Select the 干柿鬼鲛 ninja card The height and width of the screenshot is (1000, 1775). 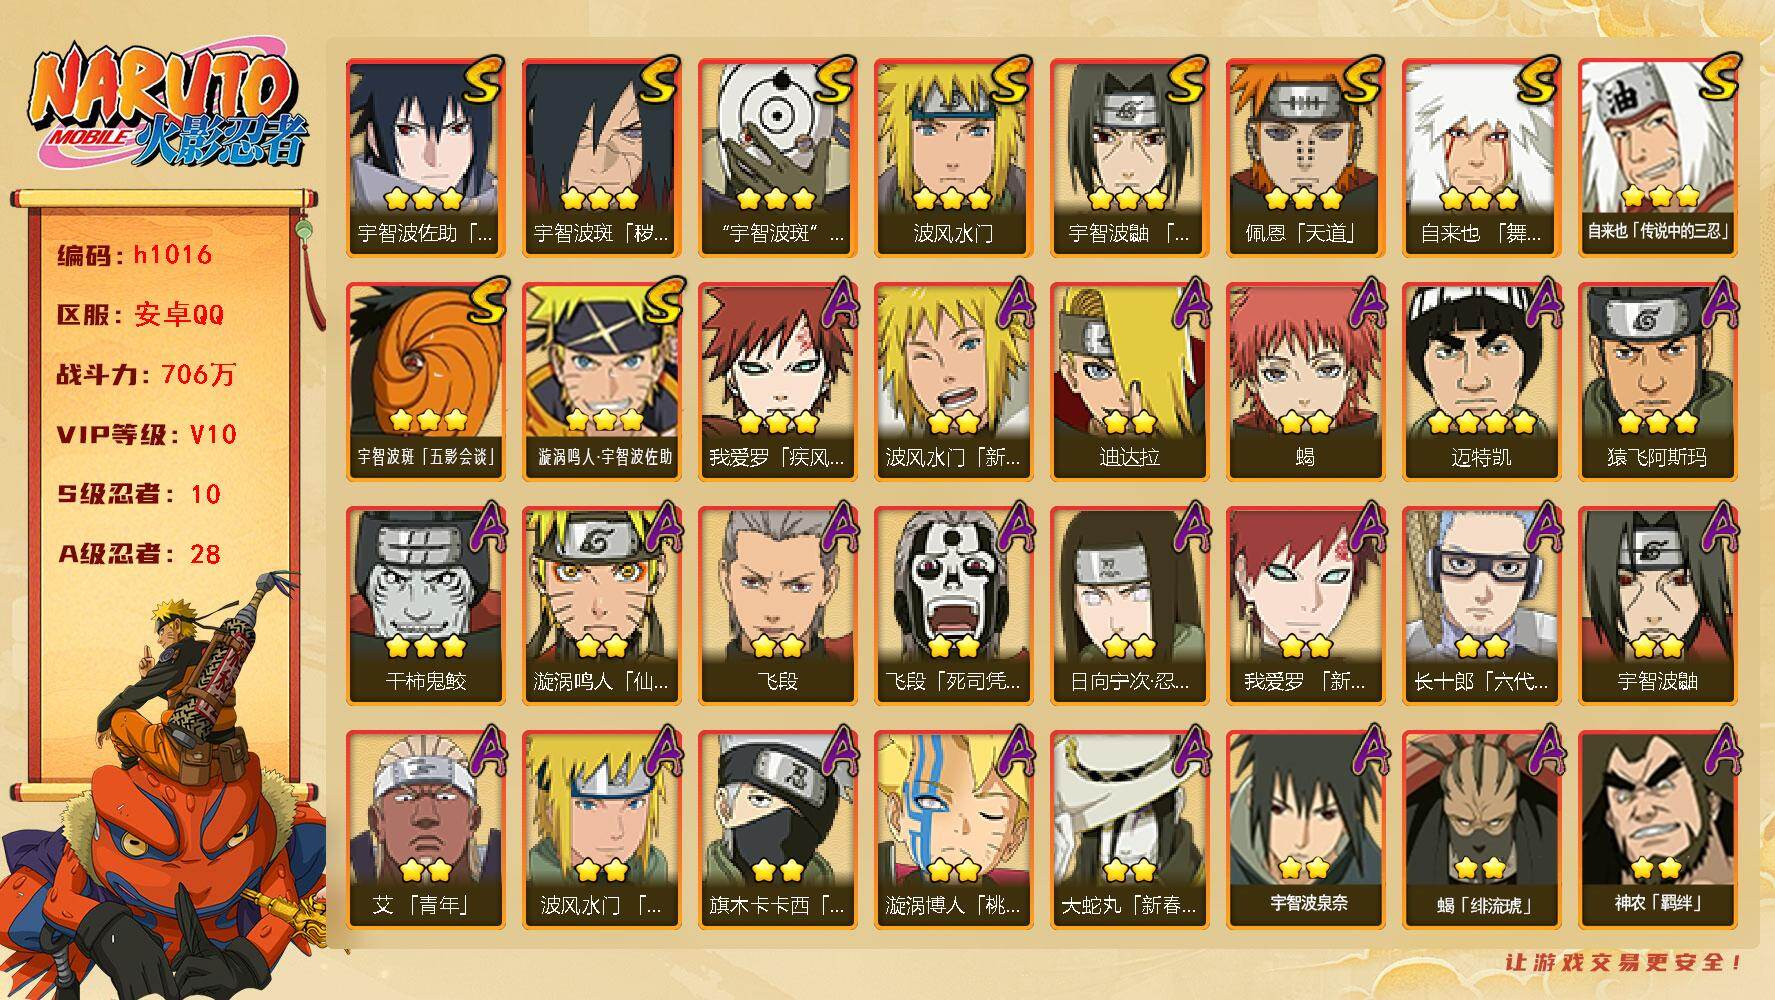pyautogui.click(x=425, y=606)
